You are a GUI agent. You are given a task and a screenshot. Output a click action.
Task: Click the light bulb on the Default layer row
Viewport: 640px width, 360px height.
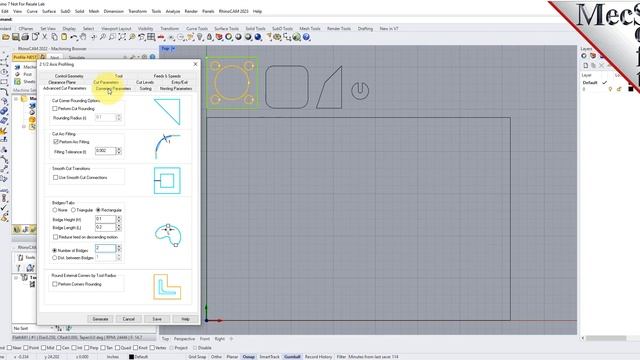pos(610,89)
